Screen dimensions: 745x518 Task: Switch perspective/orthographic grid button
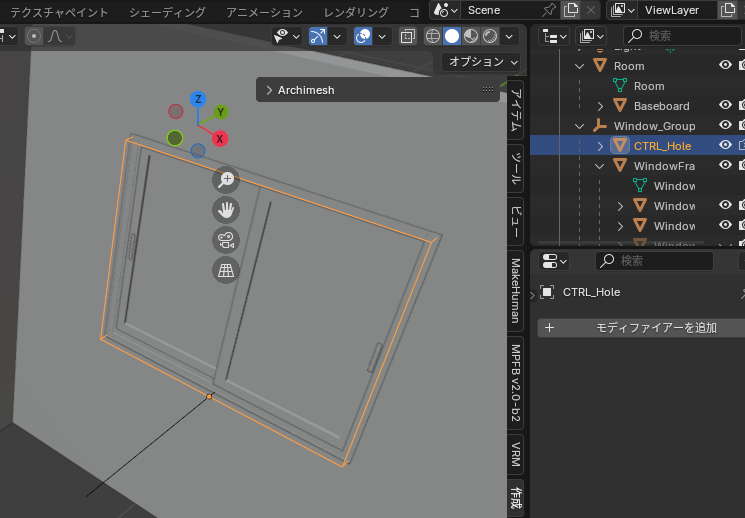pyautogui.click(x=226, y=271)
